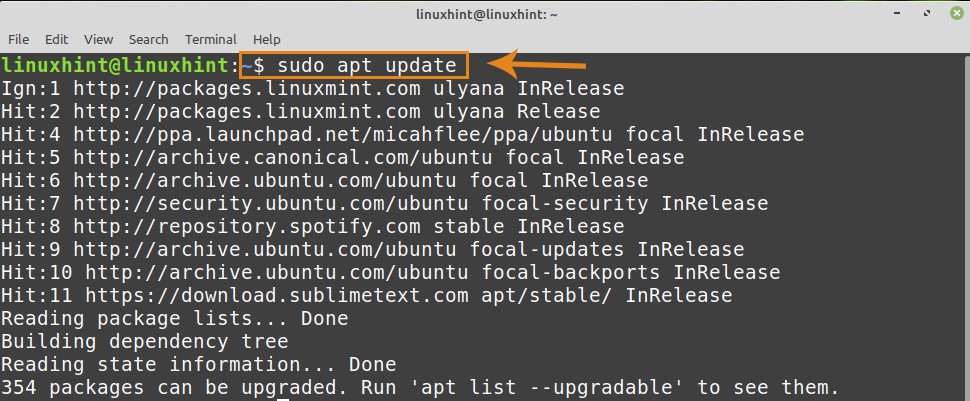970x401 pixels.
Task: Click the '354 packages can be upgraded' line
Action: [x=418, y=387]
